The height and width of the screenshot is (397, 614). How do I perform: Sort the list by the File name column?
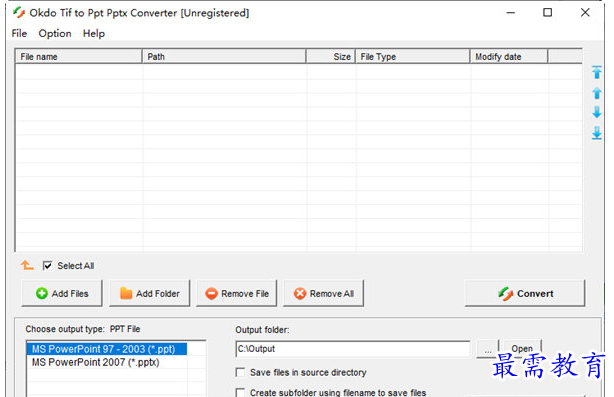(x=78, y=56)
